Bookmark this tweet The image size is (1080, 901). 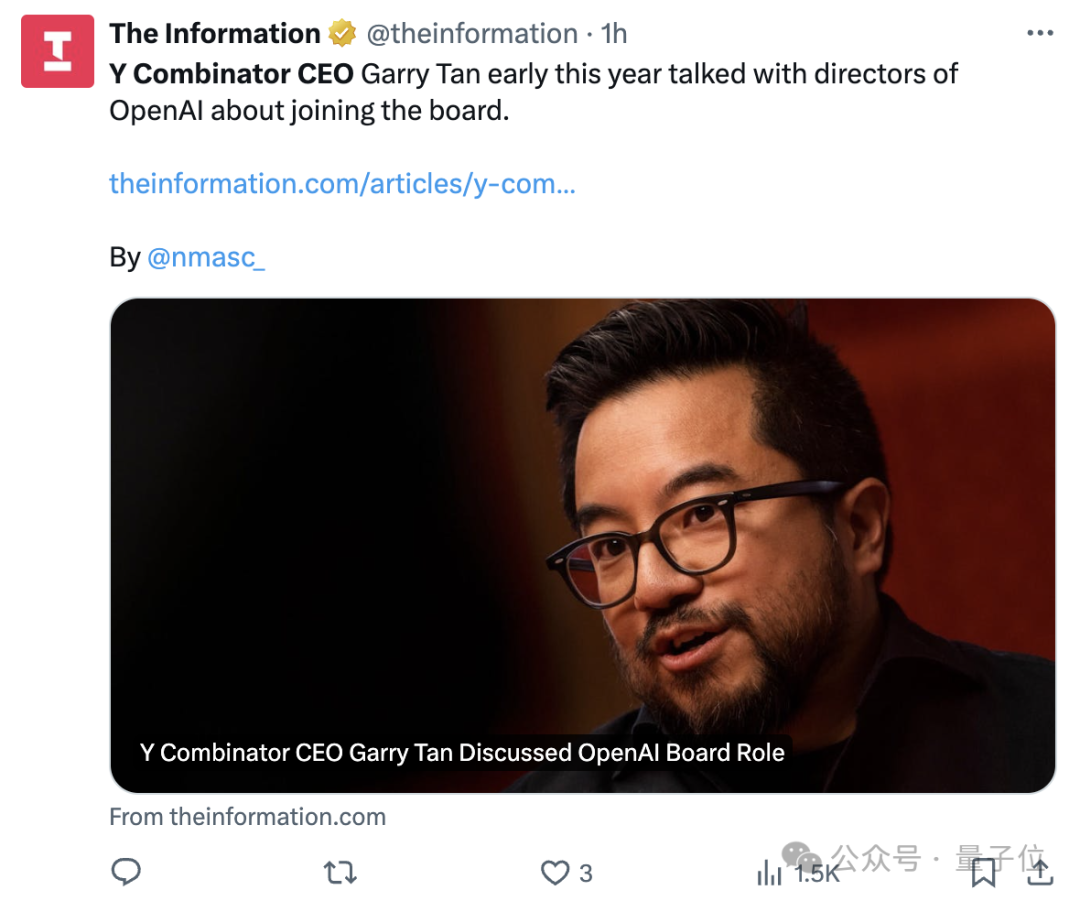(984, 872)
